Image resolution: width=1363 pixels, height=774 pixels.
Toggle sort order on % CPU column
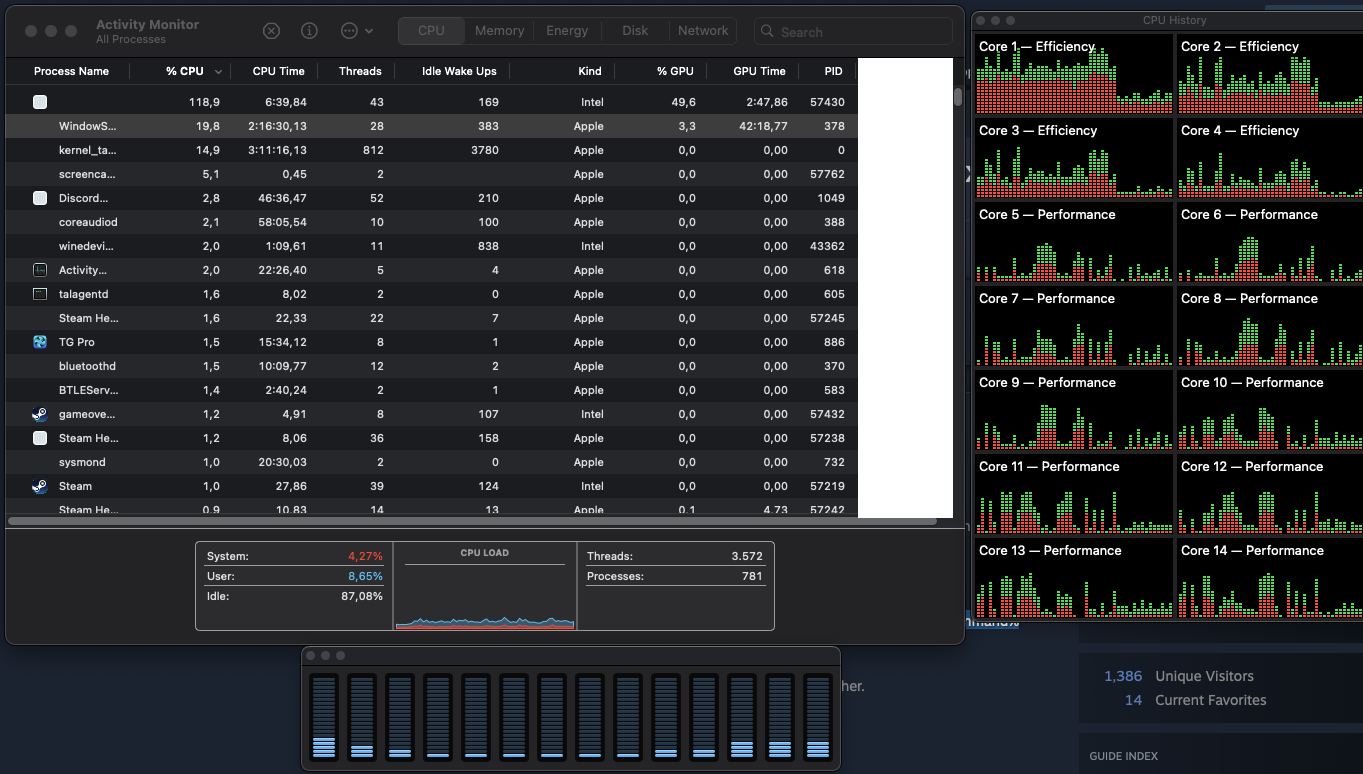[x=186, y=71]
